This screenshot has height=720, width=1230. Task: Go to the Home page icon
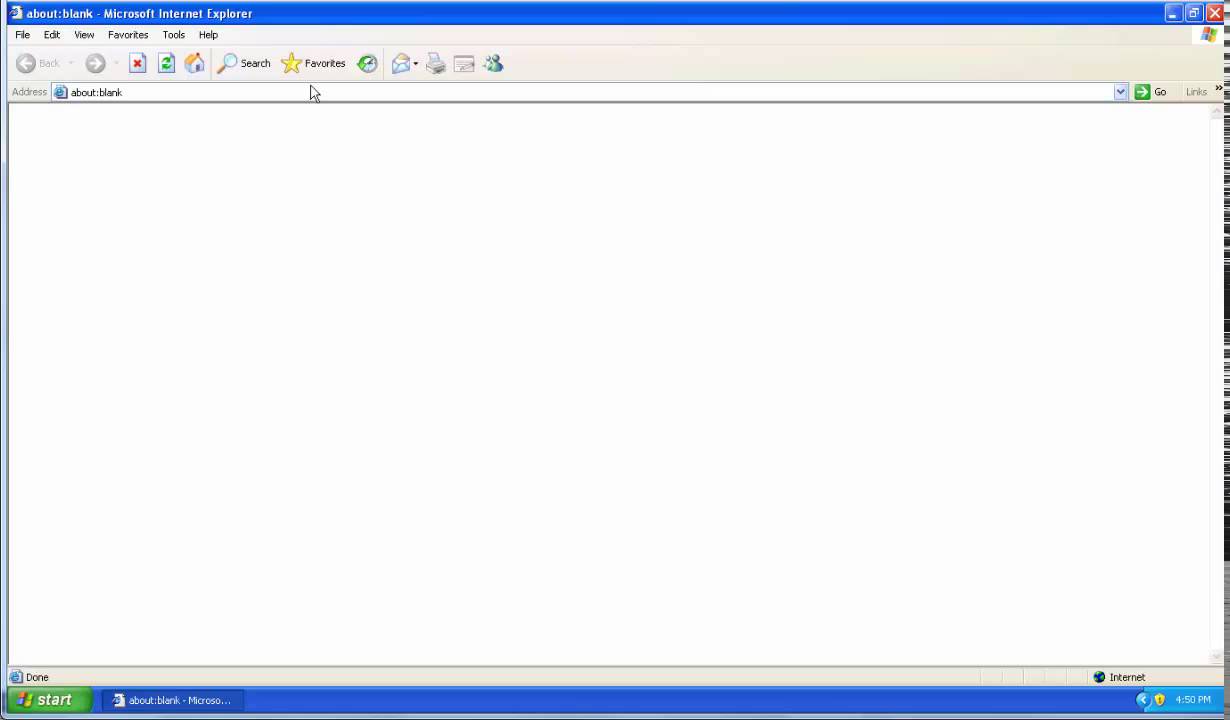pyautogui.click(x=195, y=63)
